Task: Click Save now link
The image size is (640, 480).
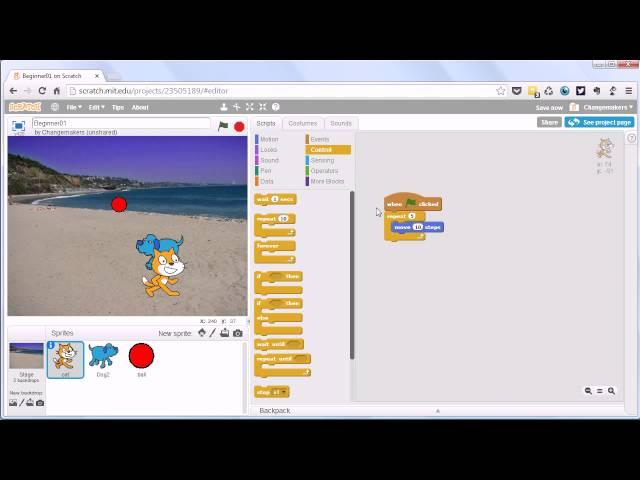Action: click(x=549, y=108)
